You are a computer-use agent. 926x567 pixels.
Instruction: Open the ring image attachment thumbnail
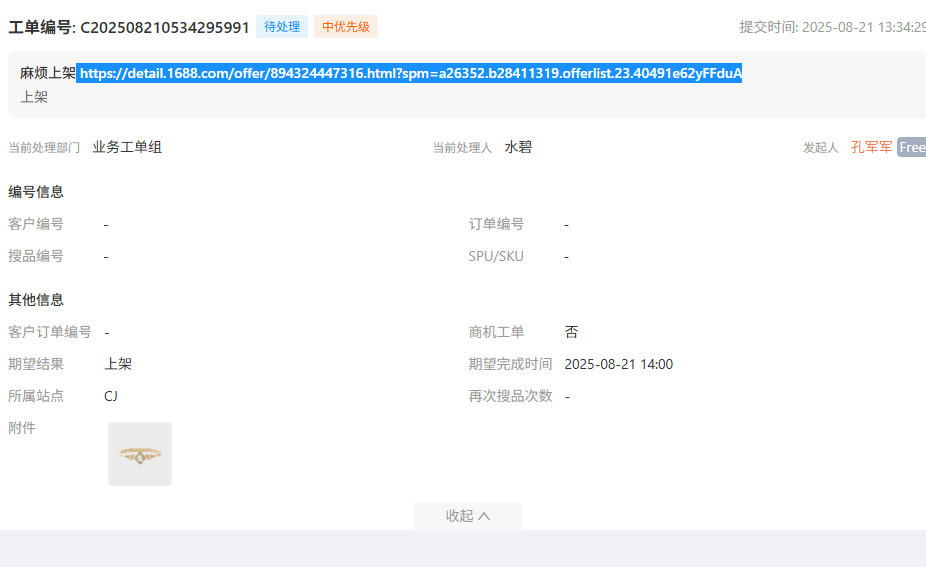[x=140, y=454]
